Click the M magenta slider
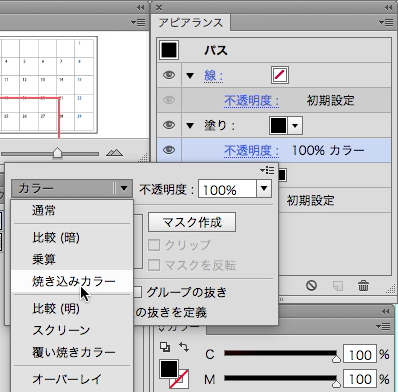This screenshot has width=398, height=392. click(281, 379)
